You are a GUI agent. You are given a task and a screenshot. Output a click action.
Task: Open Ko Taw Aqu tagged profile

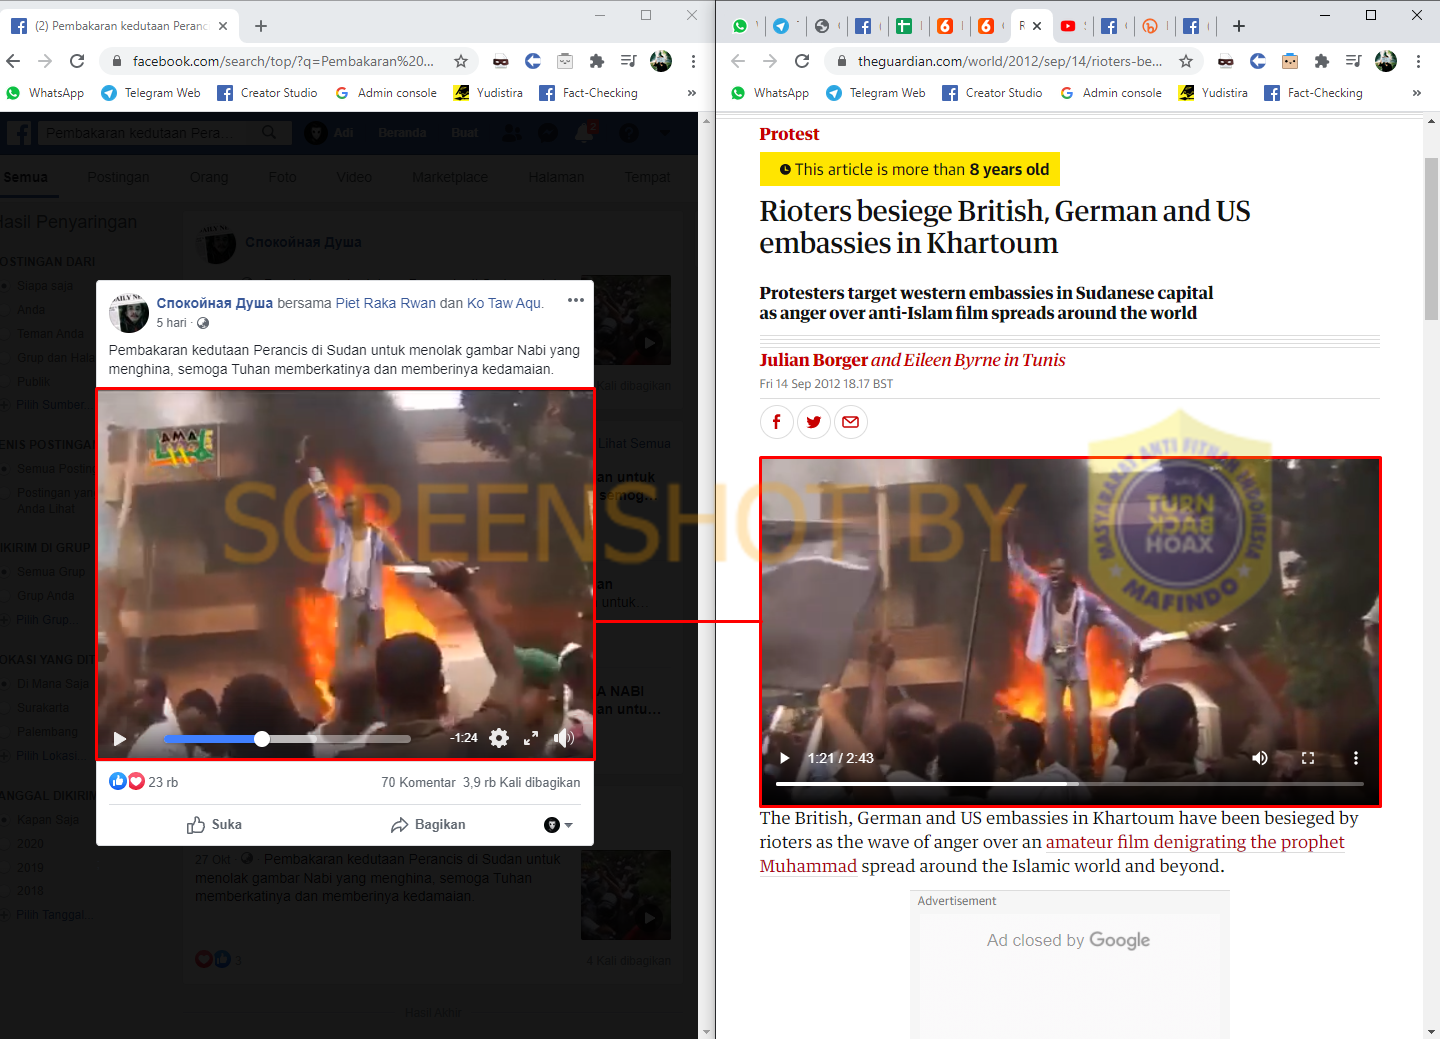pos(504,303)
